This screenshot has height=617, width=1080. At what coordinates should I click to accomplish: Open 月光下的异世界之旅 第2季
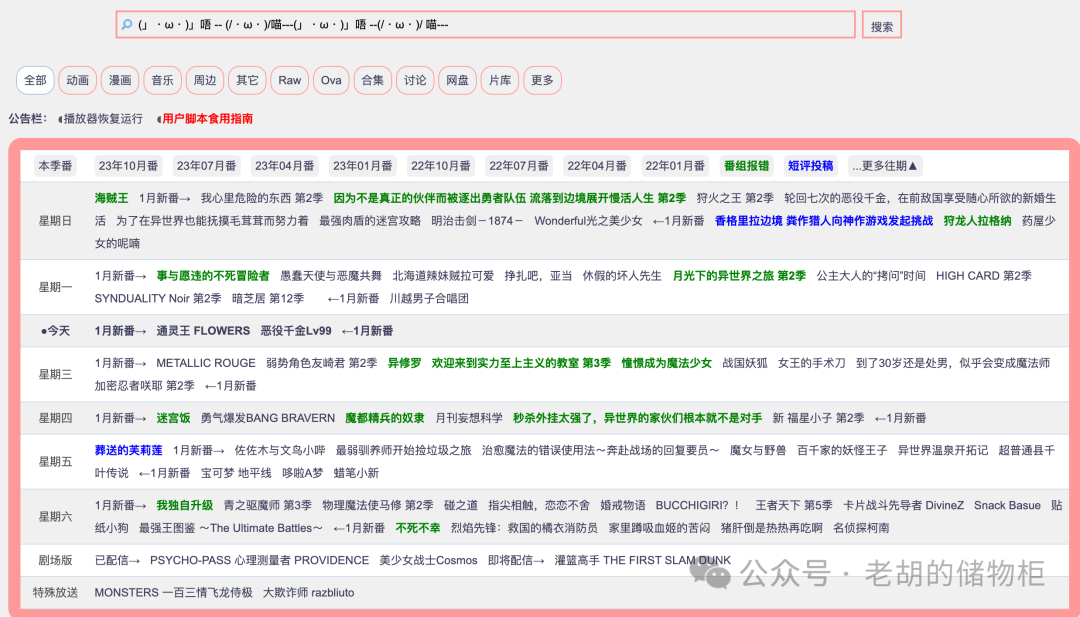pos(739,276)
